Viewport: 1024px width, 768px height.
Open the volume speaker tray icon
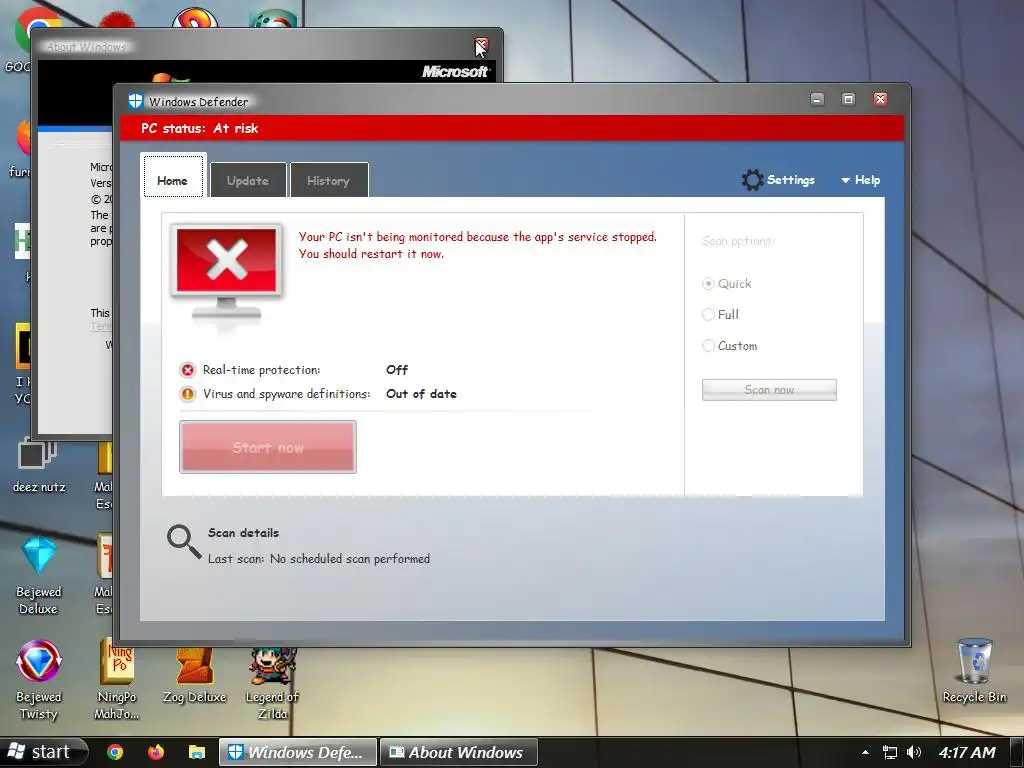[914, 752]
